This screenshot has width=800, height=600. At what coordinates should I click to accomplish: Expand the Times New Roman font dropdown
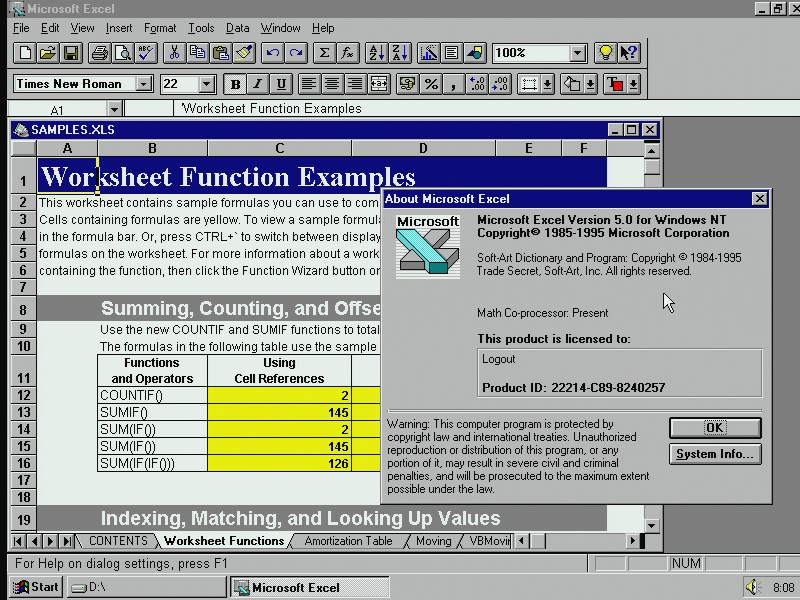coord(144,84)
